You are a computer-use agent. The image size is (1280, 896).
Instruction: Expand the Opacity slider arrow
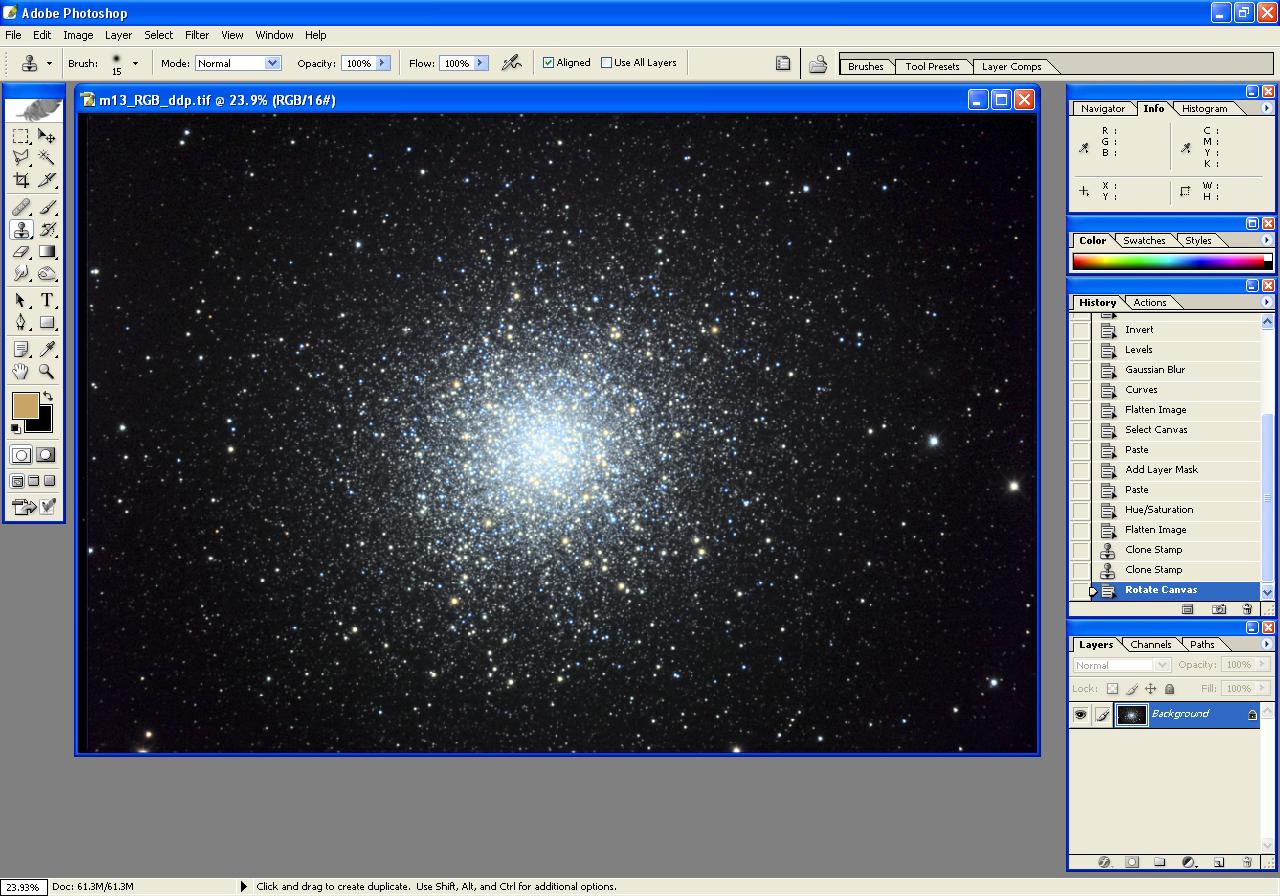pos(382,63)
